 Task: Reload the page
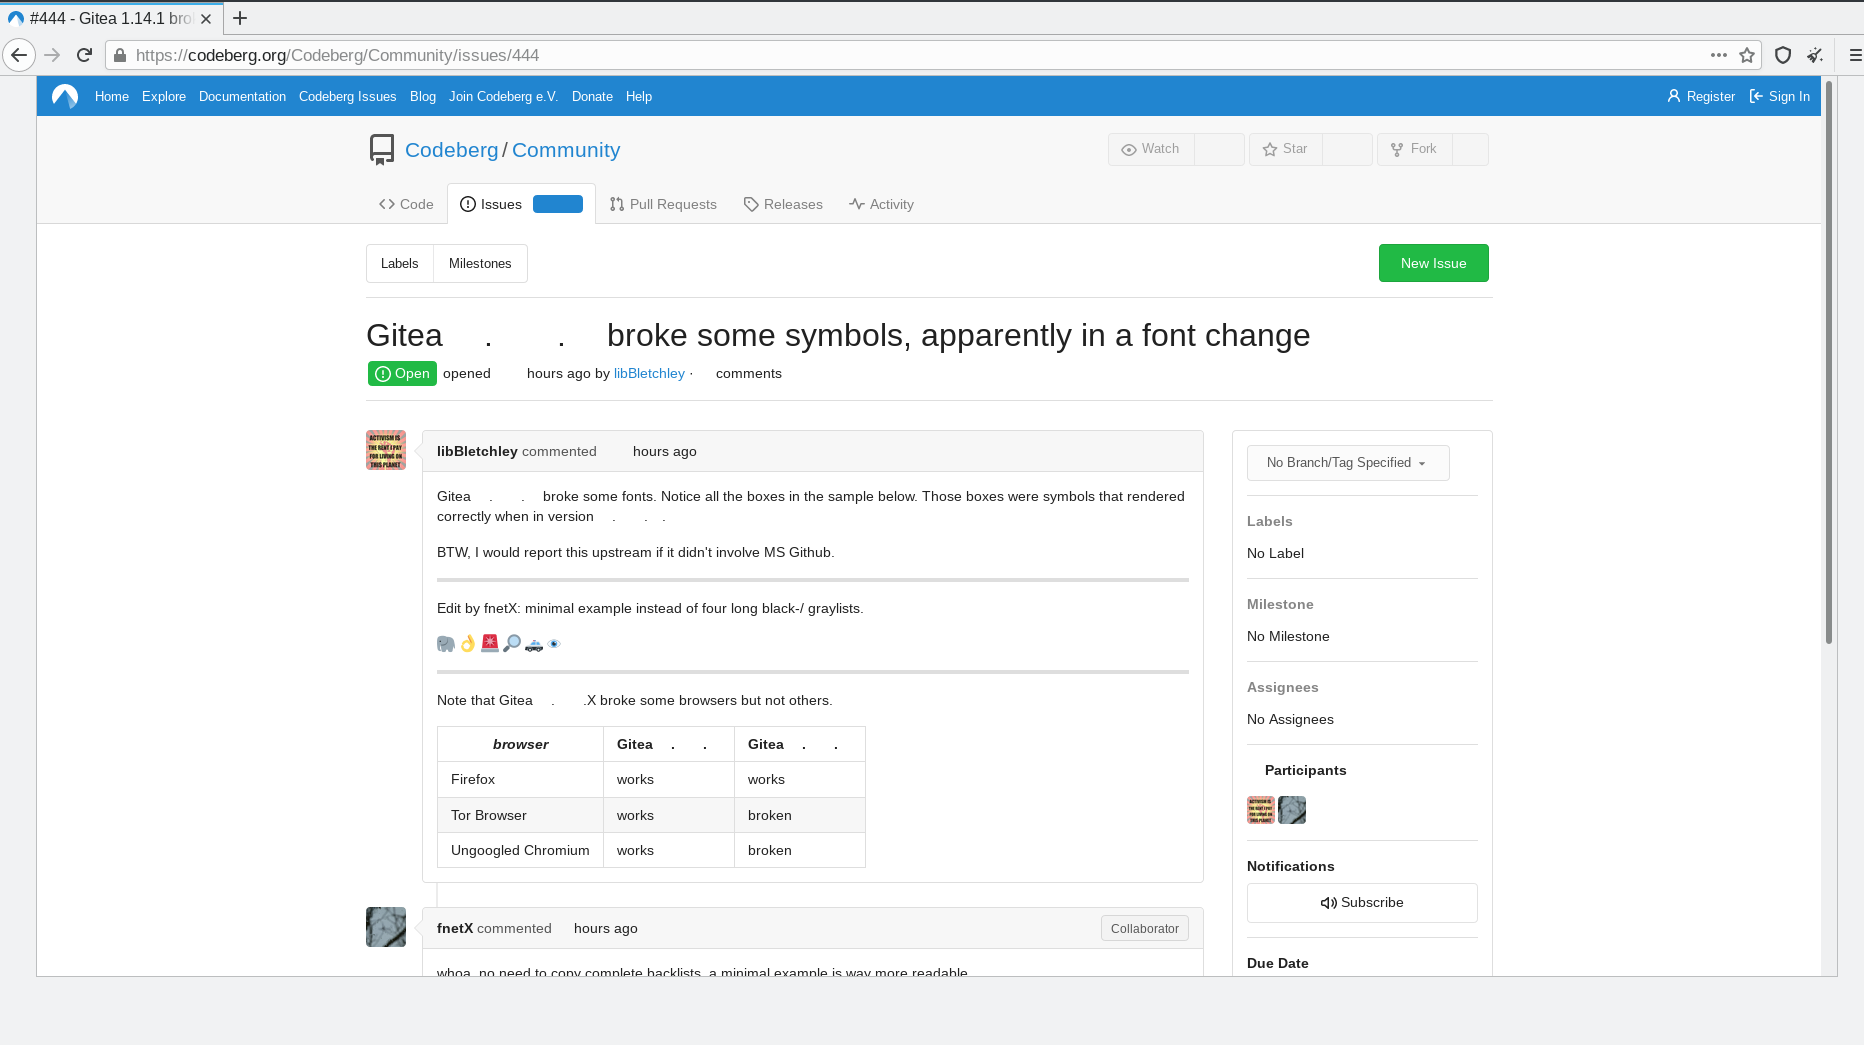tap(85, 55)
